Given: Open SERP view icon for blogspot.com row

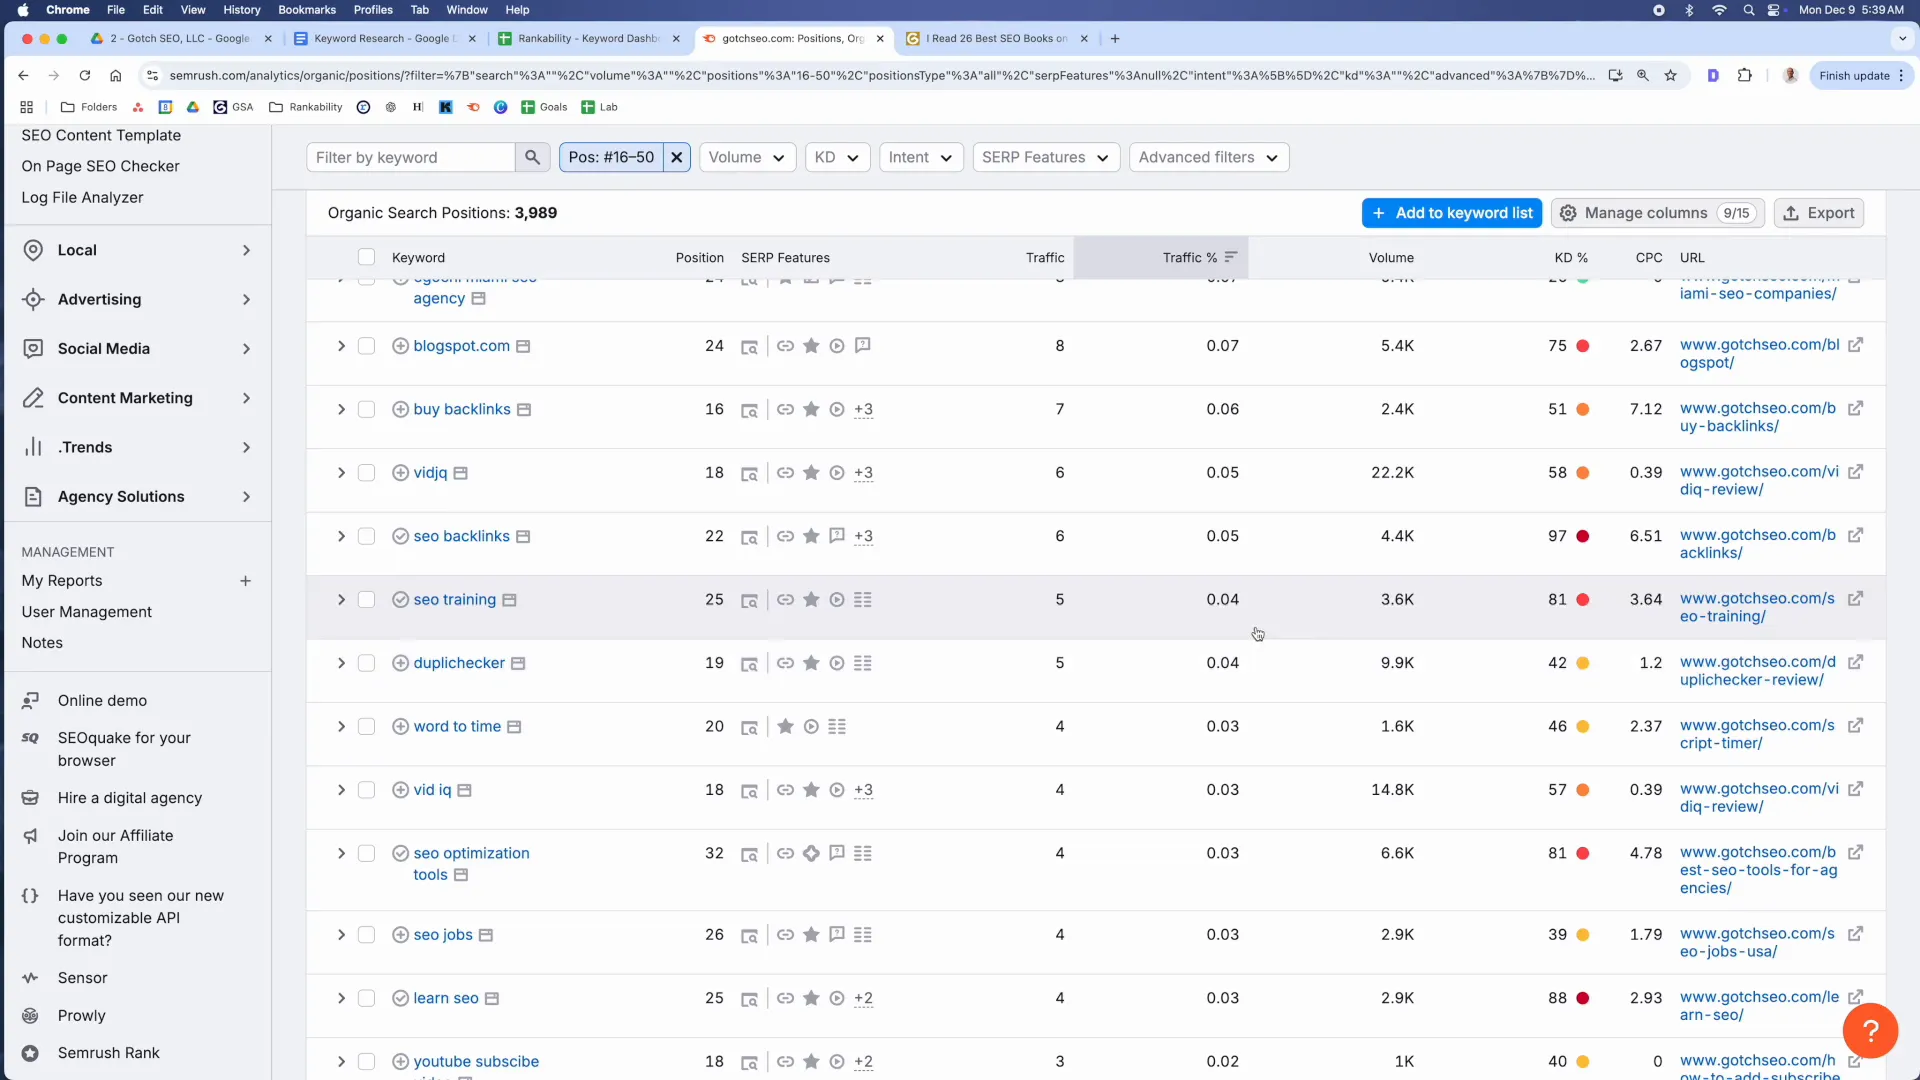Looking at the screenshot, I should click(x=748, y=347).
